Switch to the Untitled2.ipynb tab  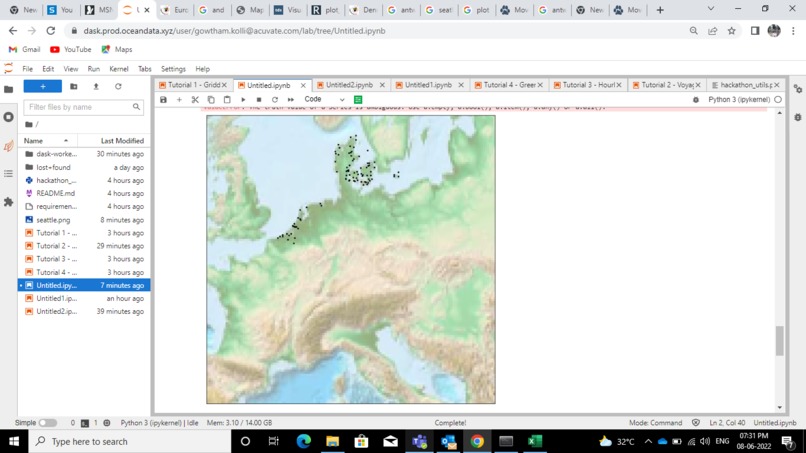350,85
